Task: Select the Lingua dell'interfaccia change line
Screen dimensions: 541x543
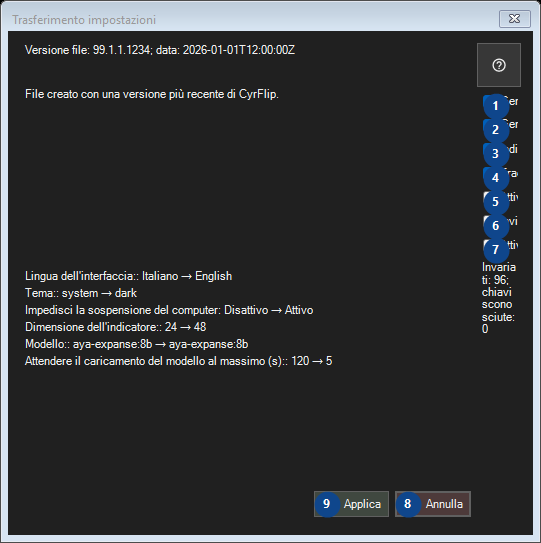Action: point(128,276)
